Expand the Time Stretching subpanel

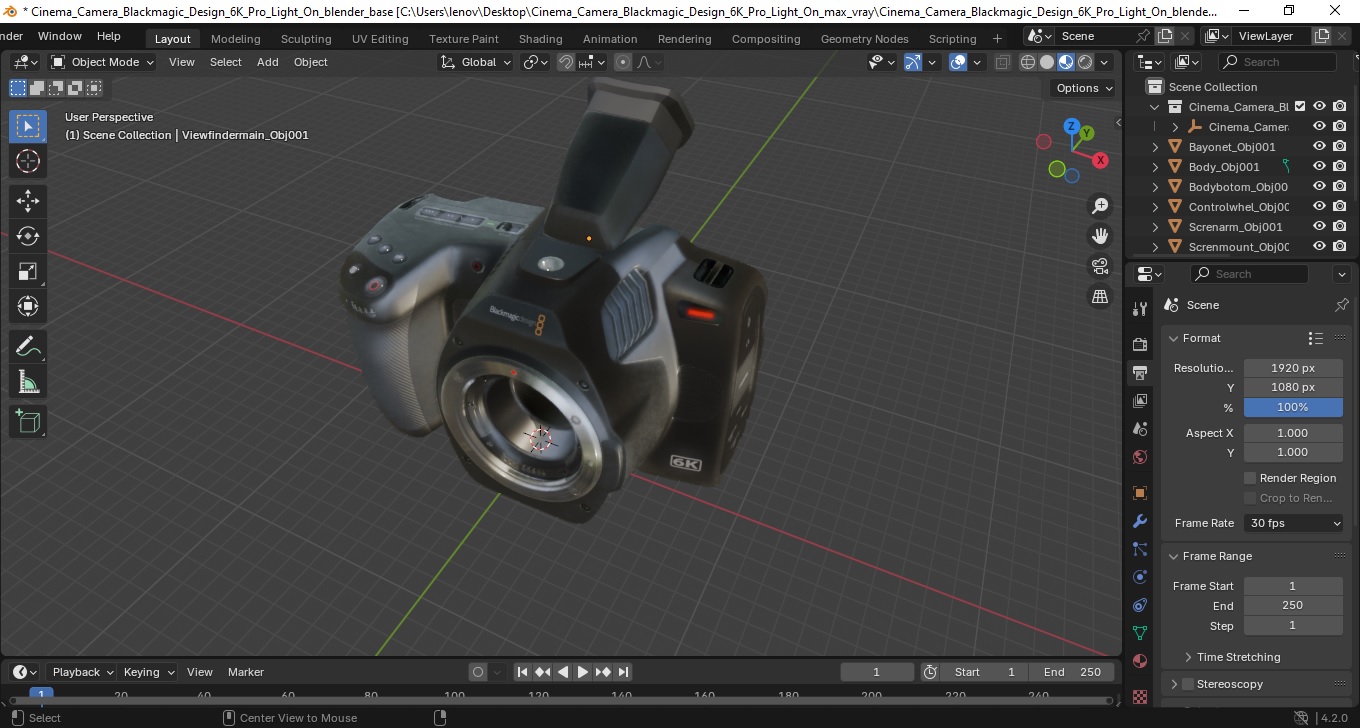pos(1188,657)
